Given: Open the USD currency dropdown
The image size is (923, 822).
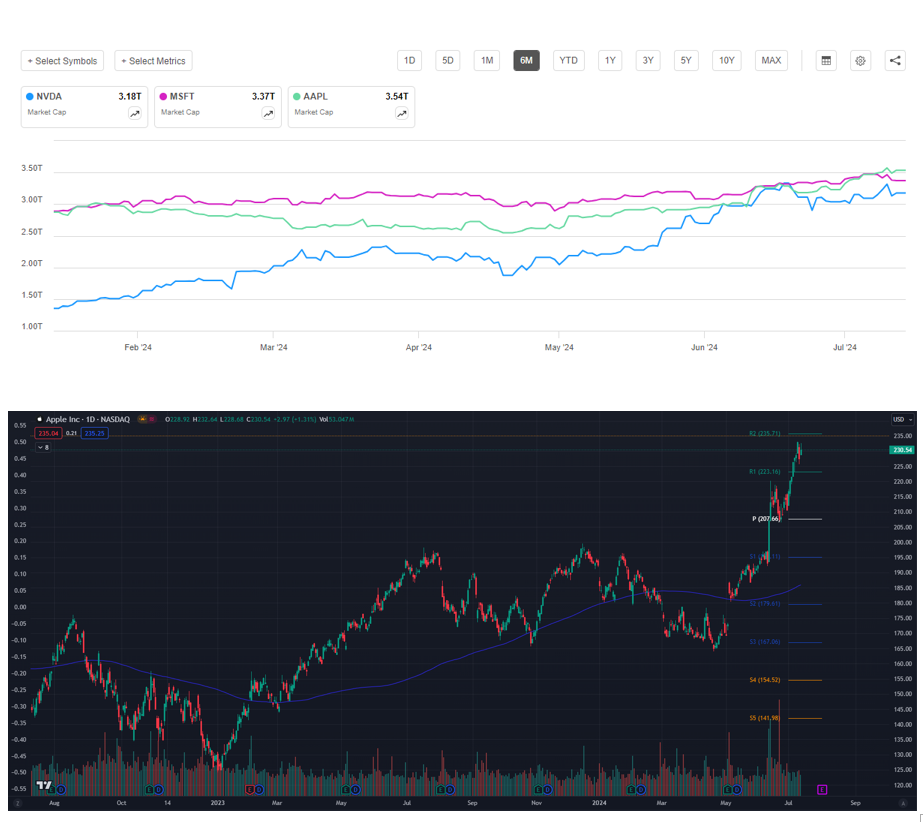Looking at the screenshot, I should click(902, 419).
